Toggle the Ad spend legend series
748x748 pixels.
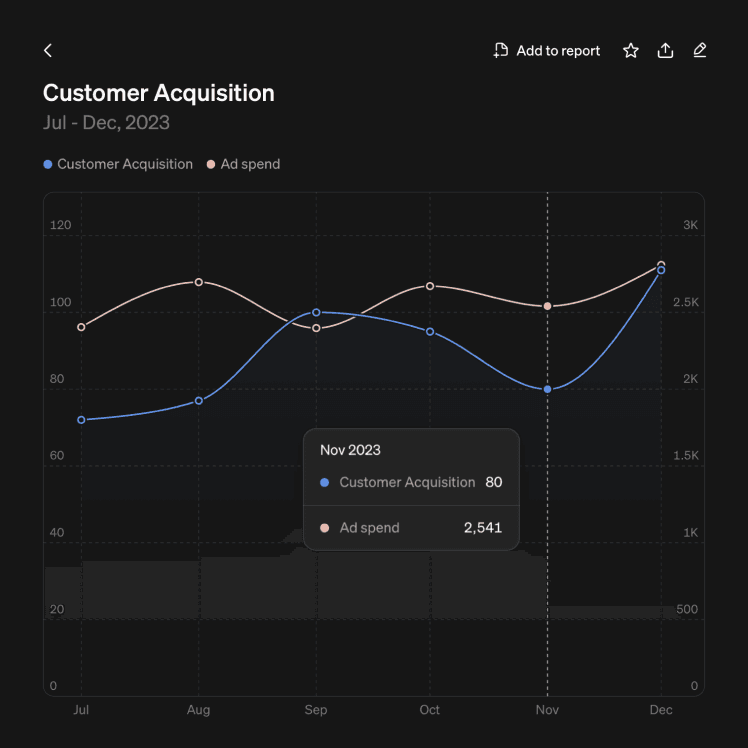point(243,164)
